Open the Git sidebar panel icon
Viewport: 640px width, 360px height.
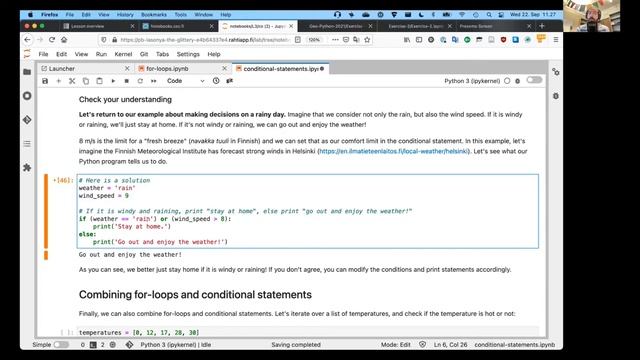click(x=27, y=120)
